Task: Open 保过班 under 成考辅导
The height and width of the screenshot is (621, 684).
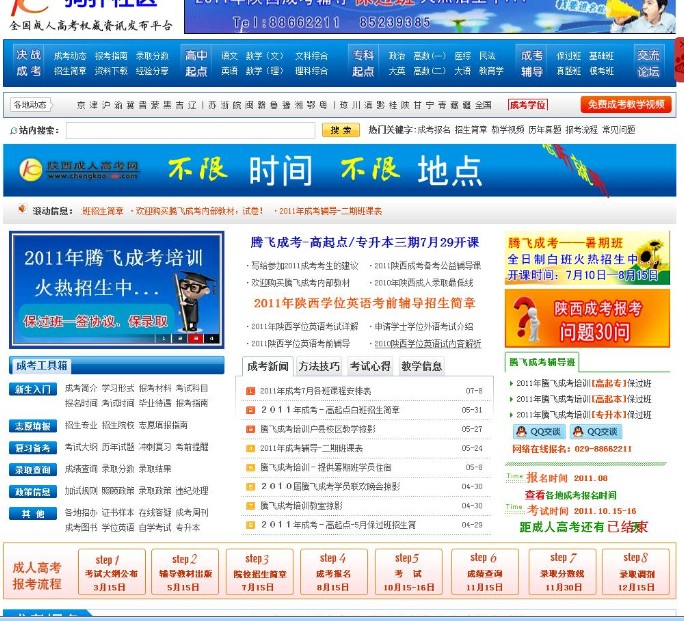Action: pyautogui.click(x=568, y=56)
